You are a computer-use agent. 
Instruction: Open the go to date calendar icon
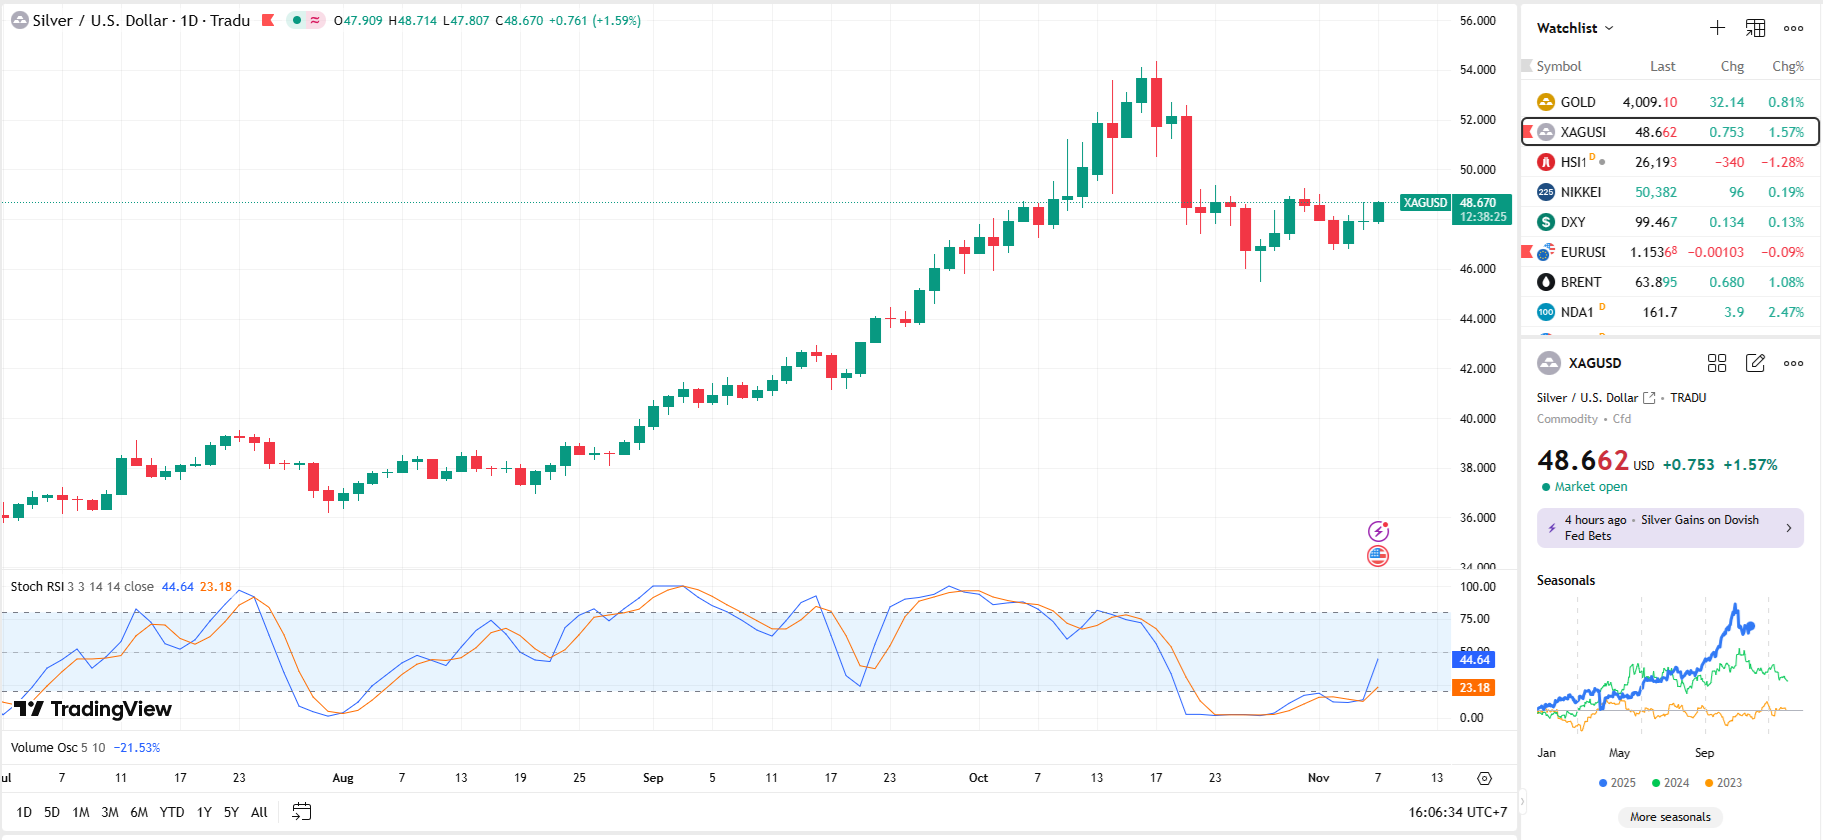point(301,812)
